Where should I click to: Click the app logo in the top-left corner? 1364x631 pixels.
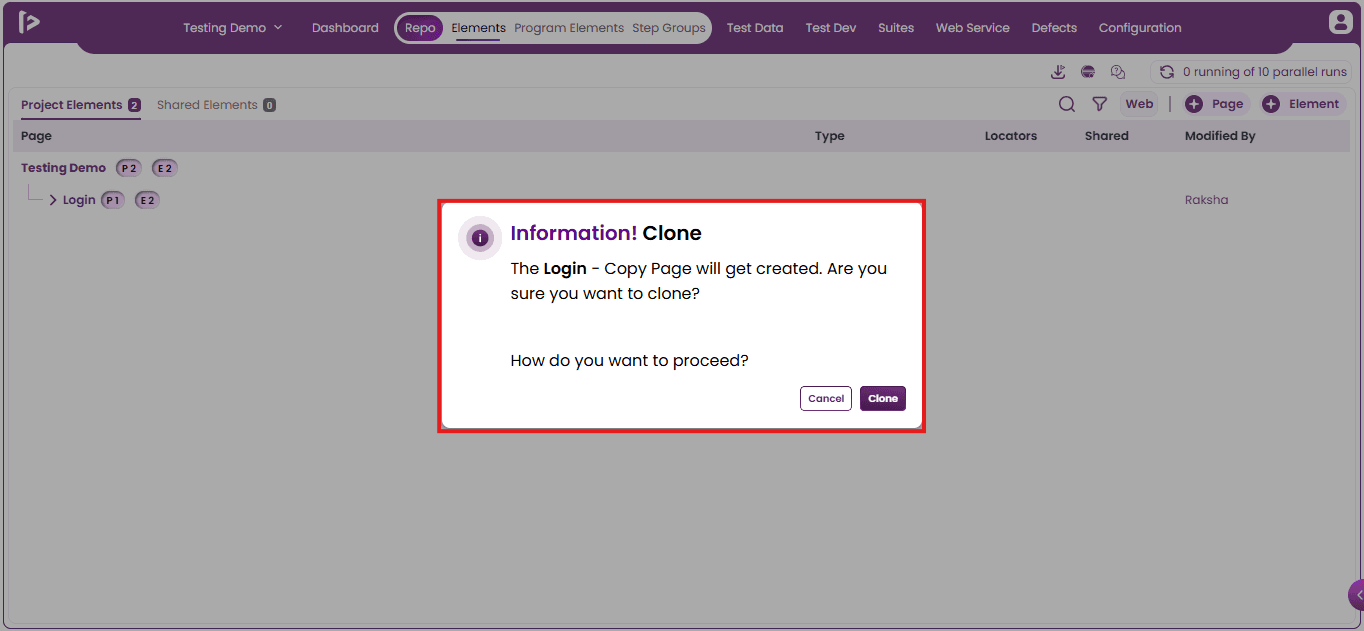(29, 22)
